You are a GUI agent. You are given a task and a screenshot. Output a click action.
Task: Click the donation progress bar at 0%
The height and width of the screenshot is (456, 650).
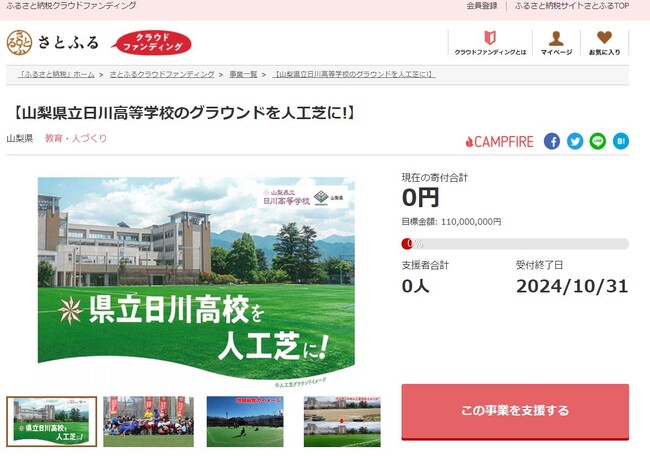click(515, 244)
